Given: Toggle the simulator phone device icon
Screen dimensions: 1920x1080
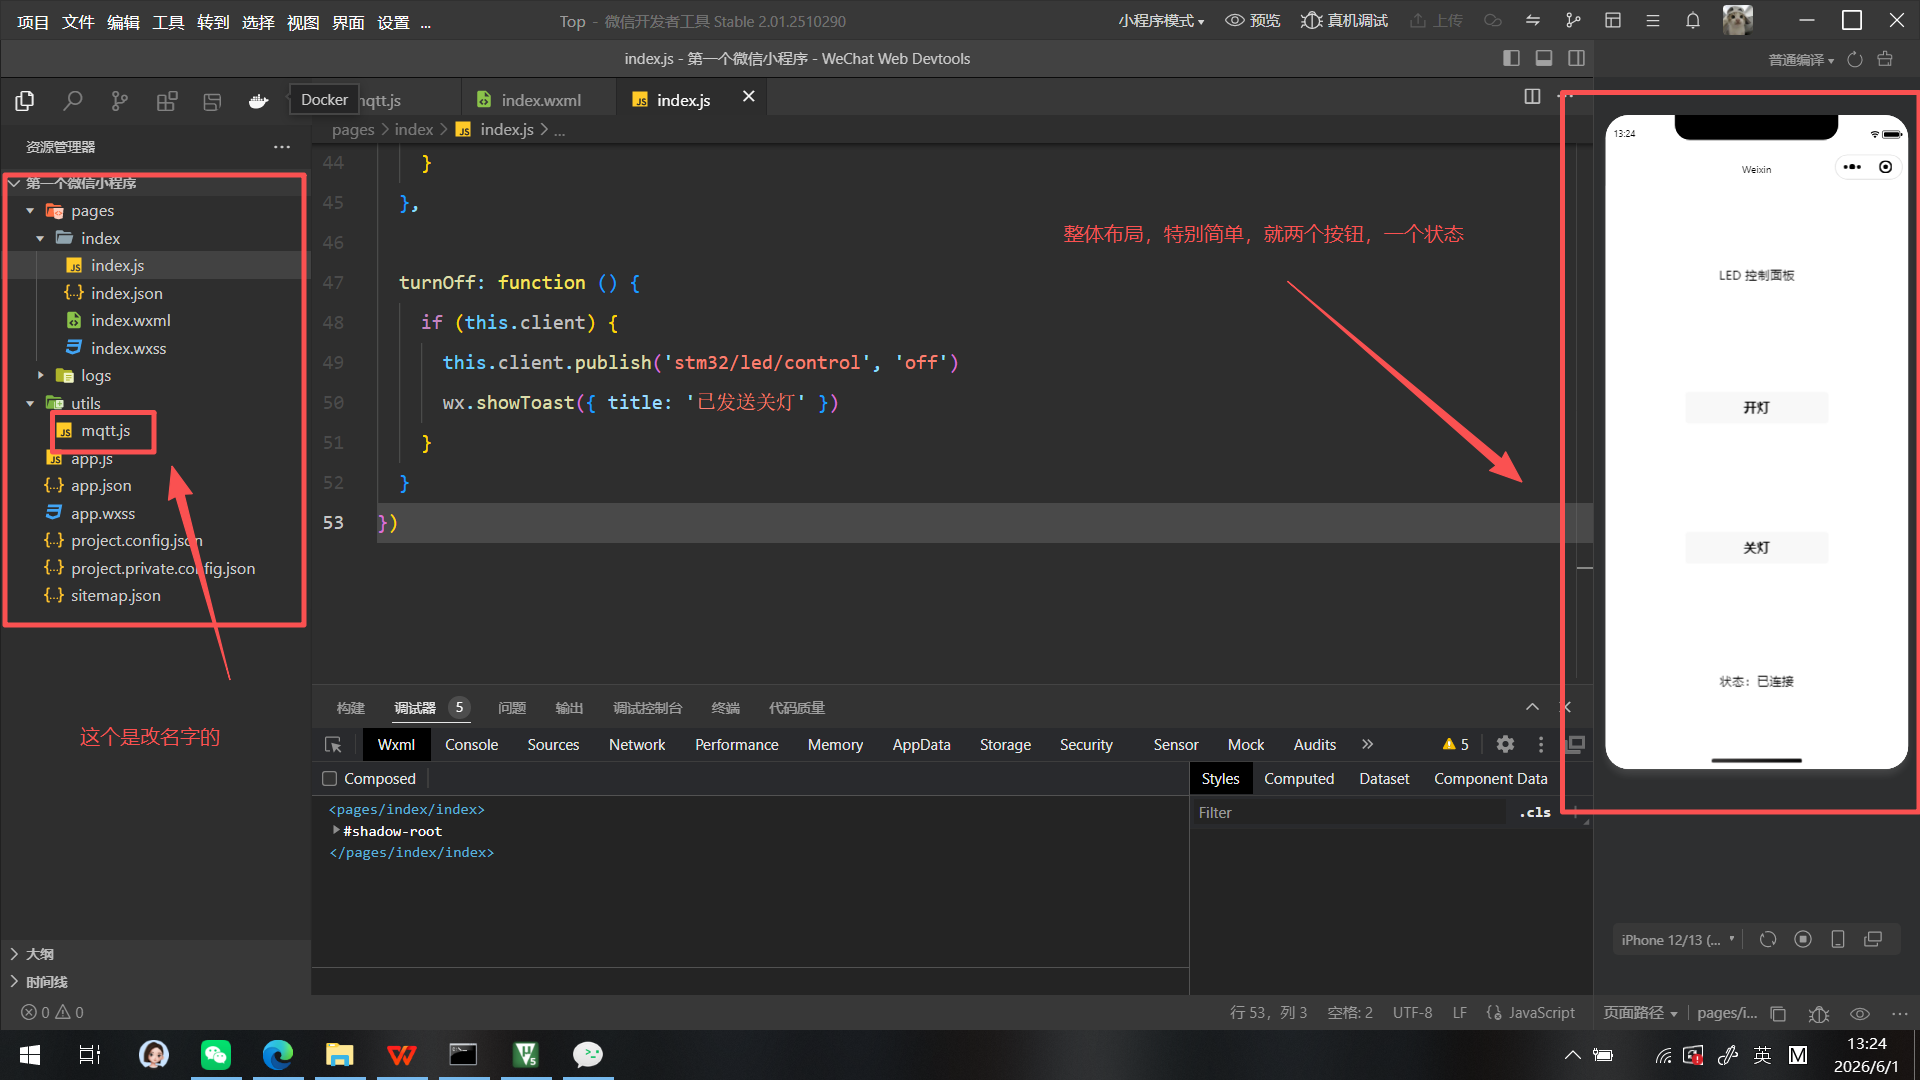Looking at the screenshot, I should [1838, 939].
